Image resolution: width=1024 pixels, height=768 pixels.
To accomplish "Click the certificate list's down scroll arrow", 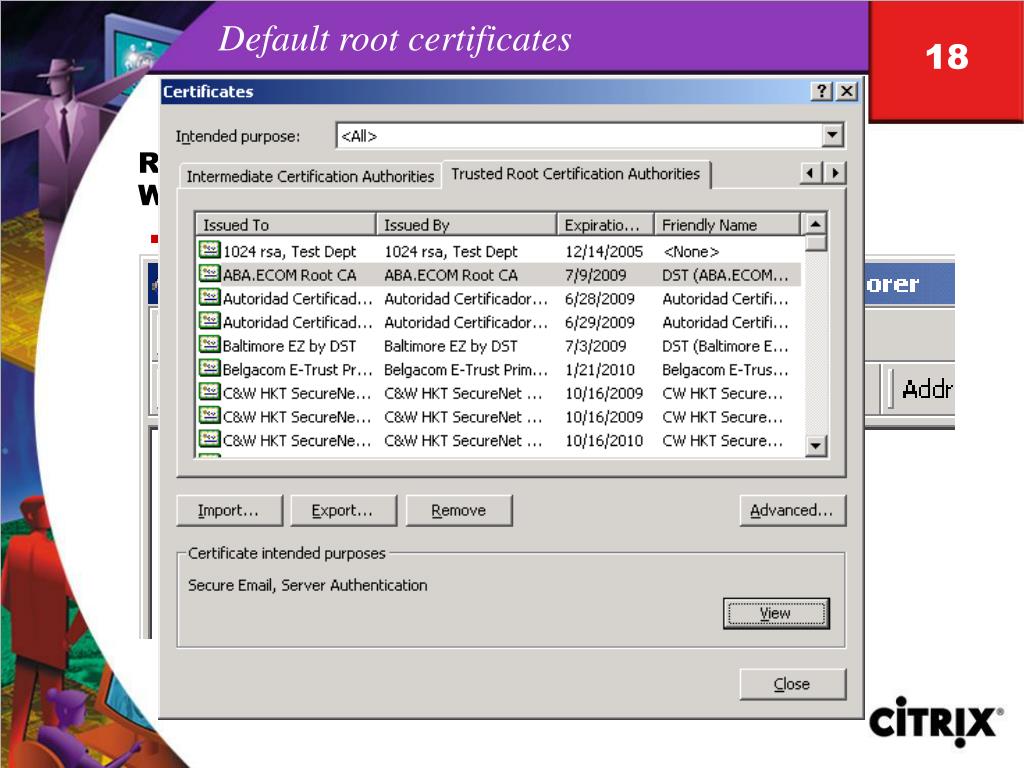I will pos(816,447).
